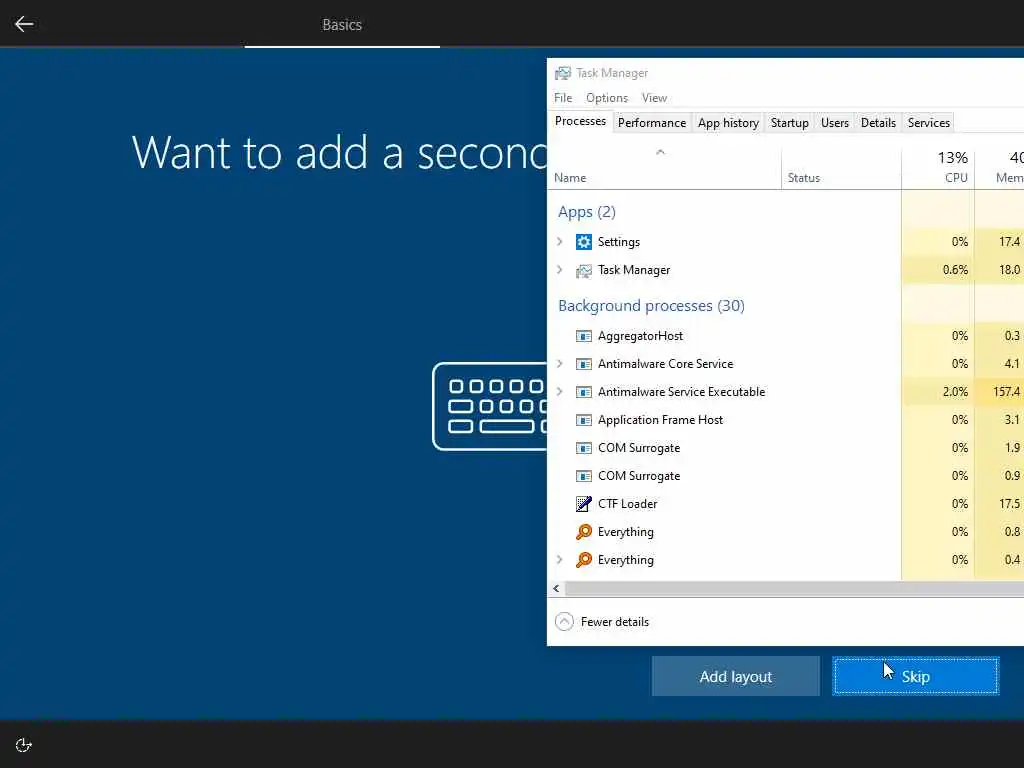Click the Task Manager horizontal scrollbar track
Screen dimensions: 1024x768
[x=794, y=588]
